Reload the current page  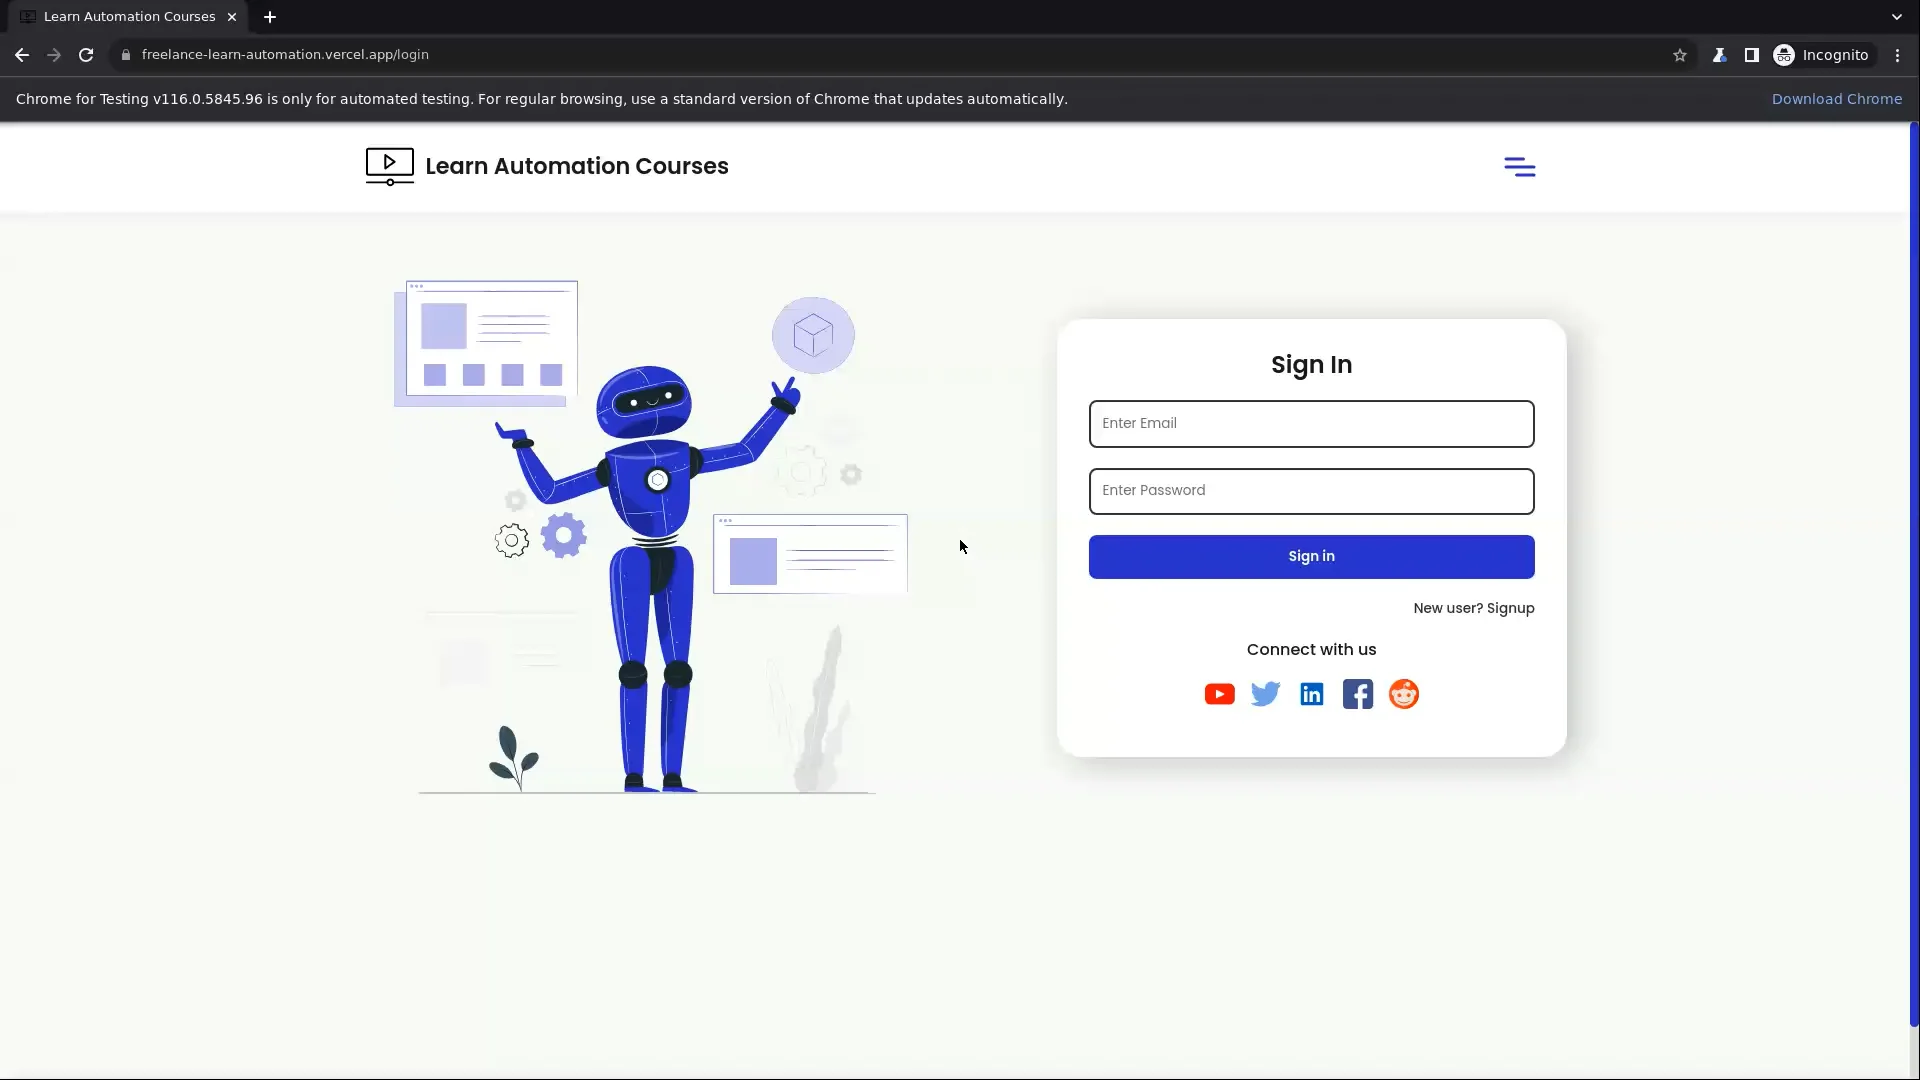[x=86, y=55]
